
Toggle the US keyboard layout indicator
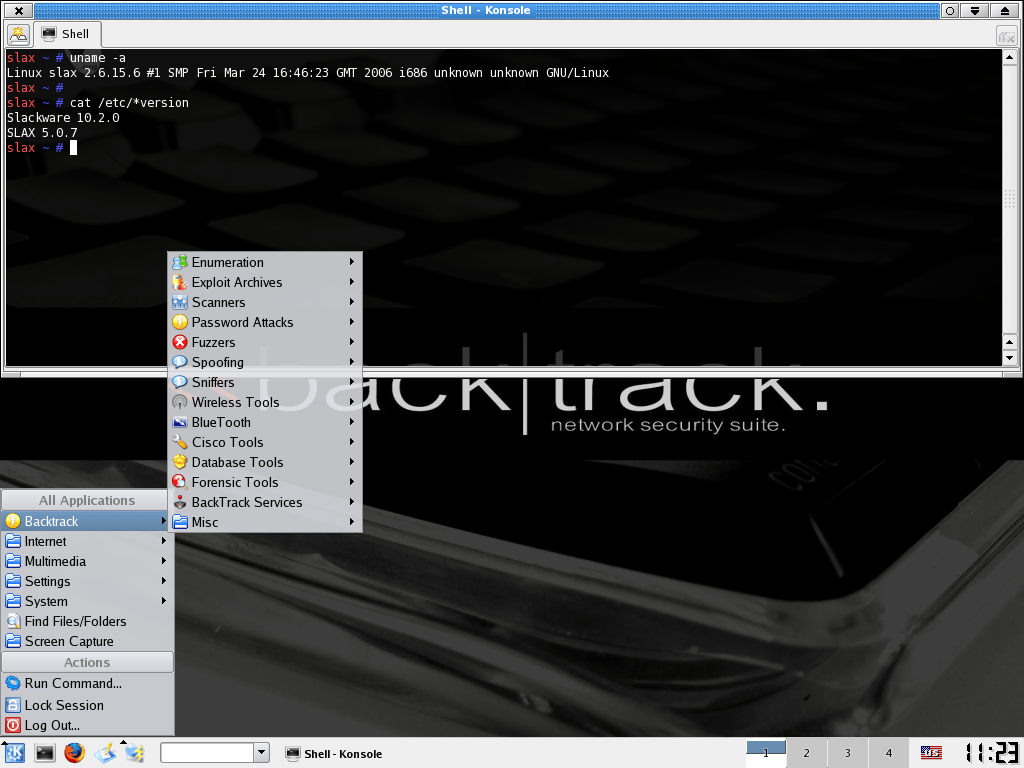coord(931,753)
